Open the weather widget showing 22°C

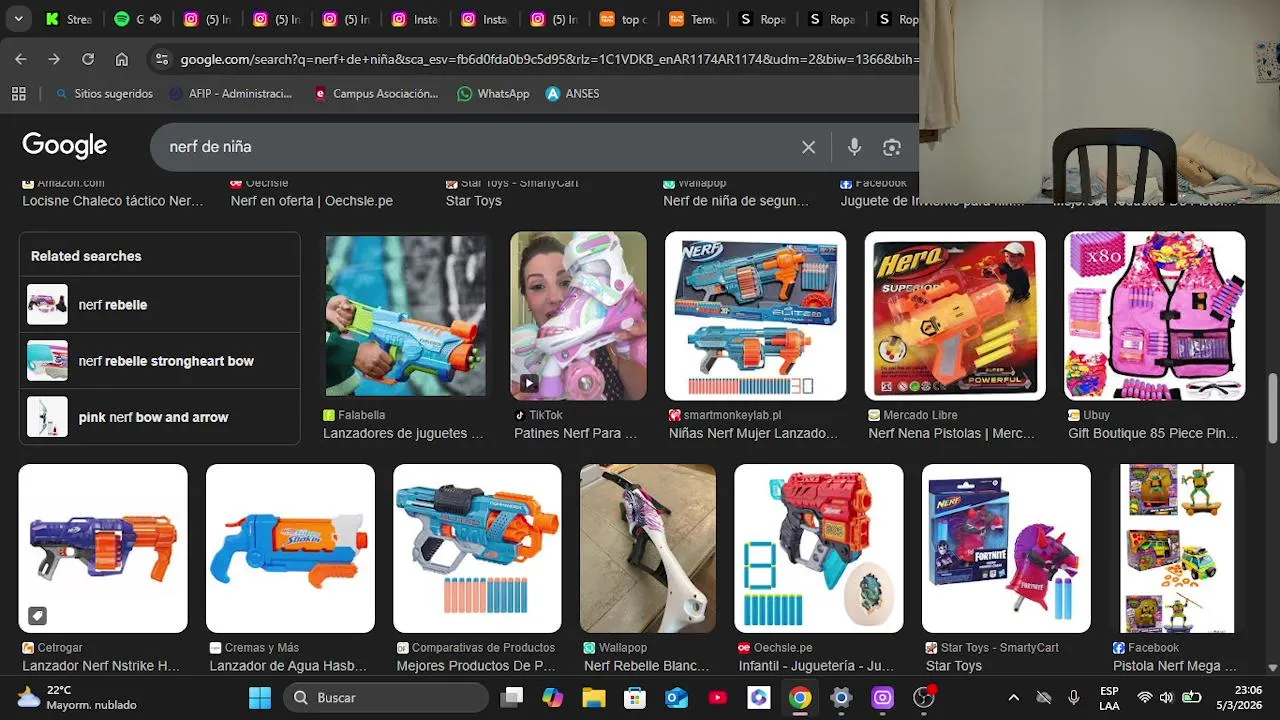pos(76,697)
